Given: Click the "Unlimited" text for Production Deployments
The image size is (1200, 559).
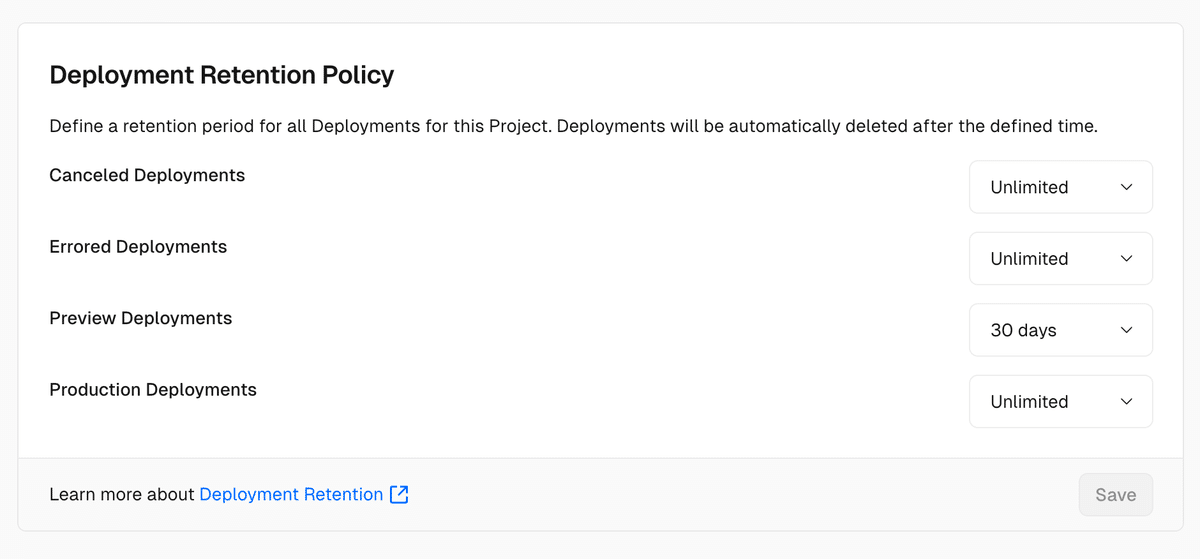Looking at the screenshot, I should point(1029,401).
